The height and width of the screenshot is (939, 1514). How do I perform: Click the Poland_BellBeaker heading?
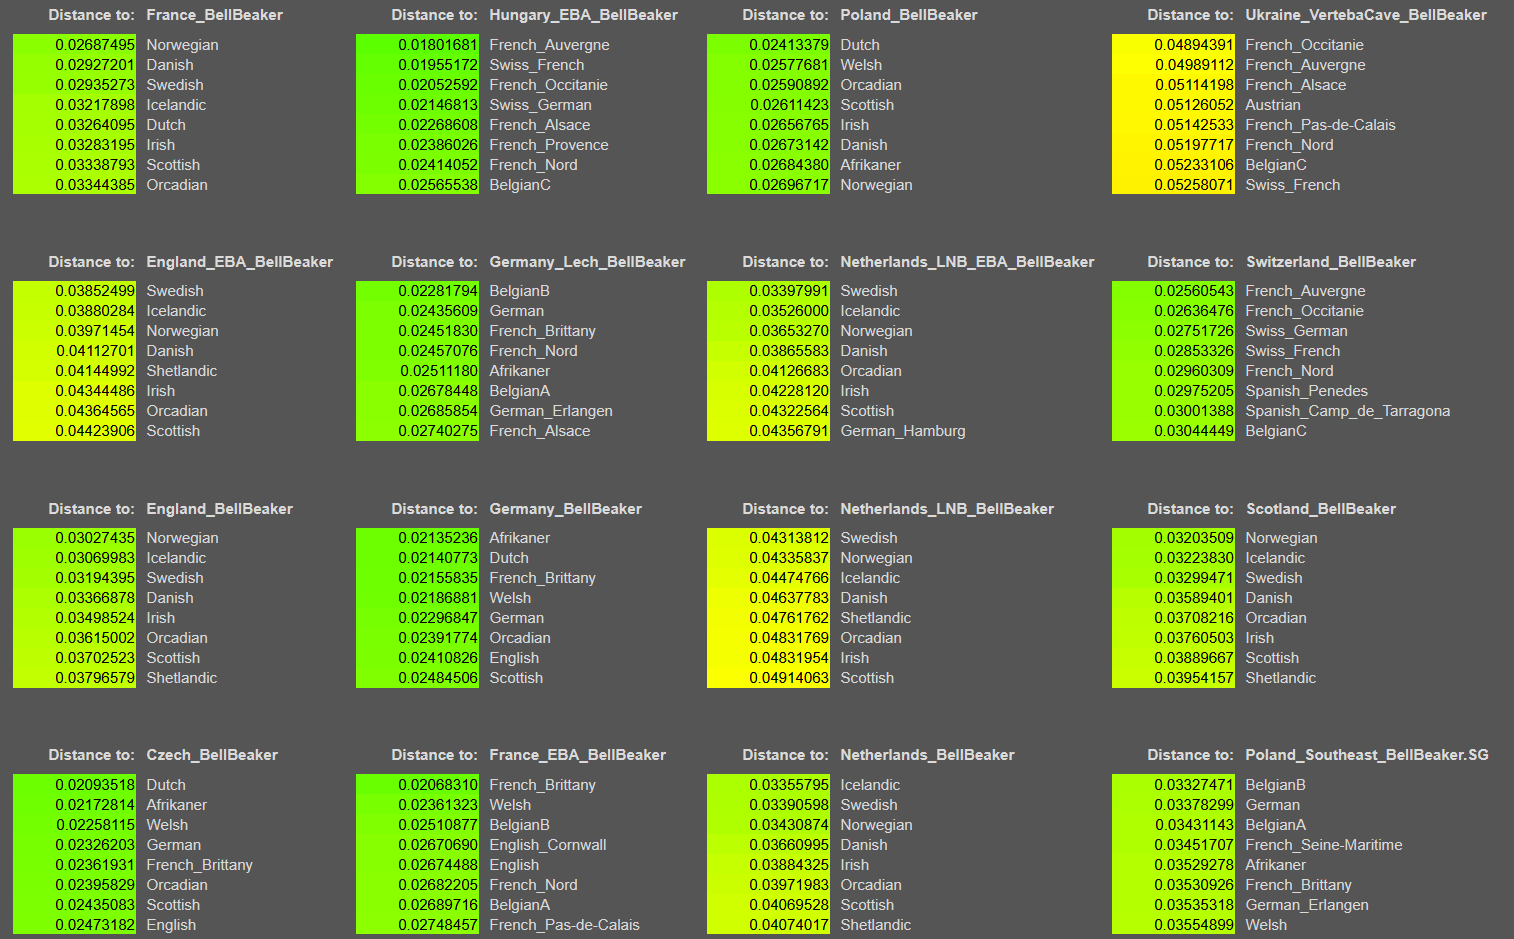pos(909,15)
